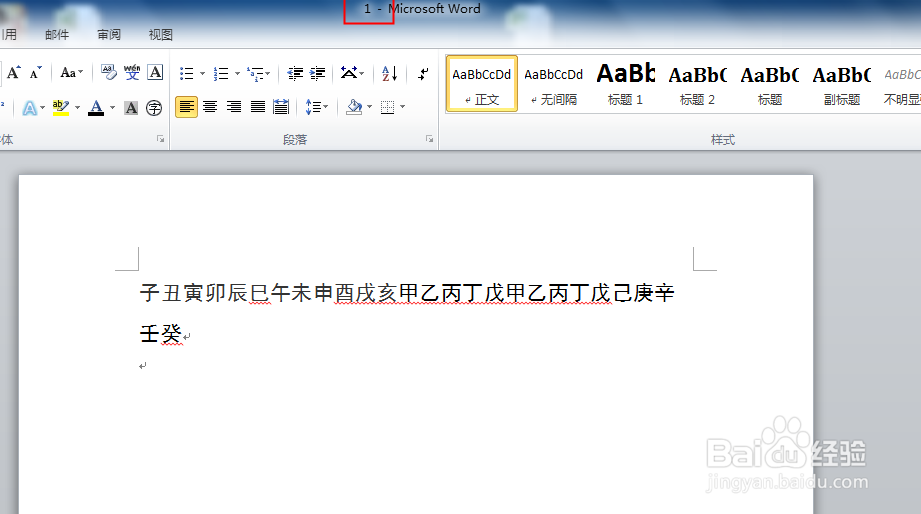Select the 无间隔 style
This screenshot has width=921, height=514.
pos(554,83)
